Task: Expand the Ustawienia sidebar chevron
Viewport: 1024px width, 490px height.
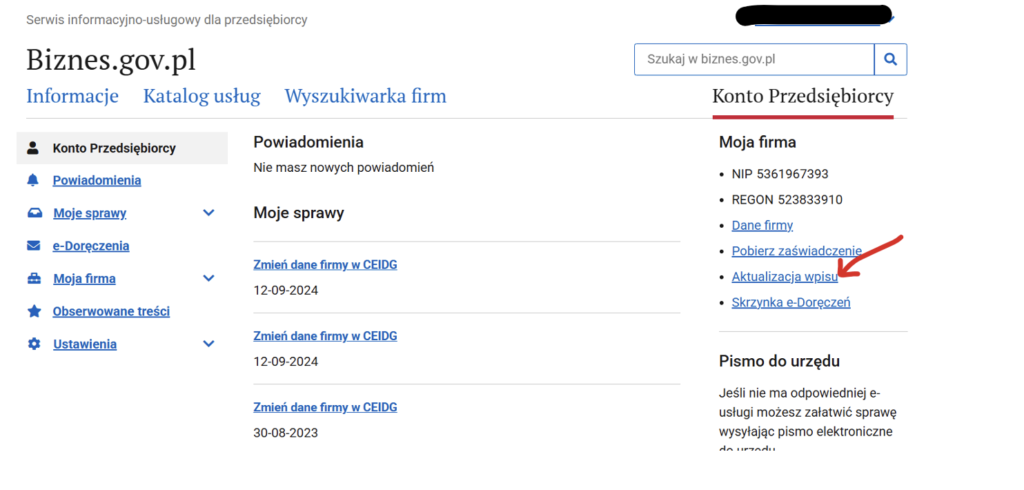Action: click(209, 344)
